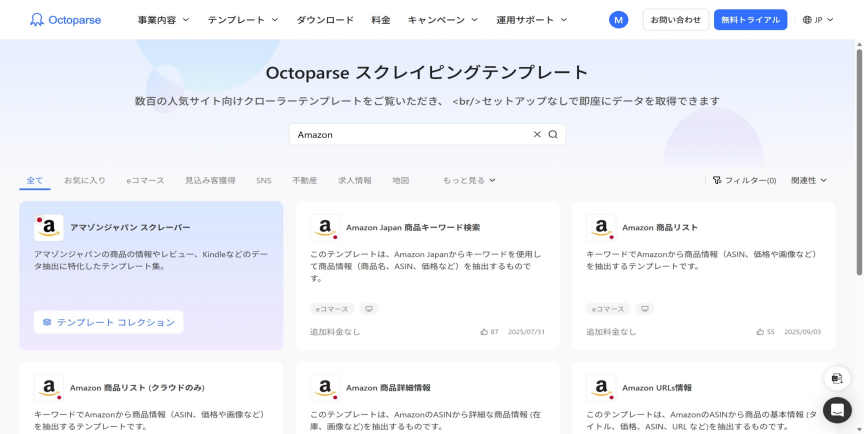The image size is (864, 434).
Task: Click the translate floating icon
Action: tap(837, 378)
